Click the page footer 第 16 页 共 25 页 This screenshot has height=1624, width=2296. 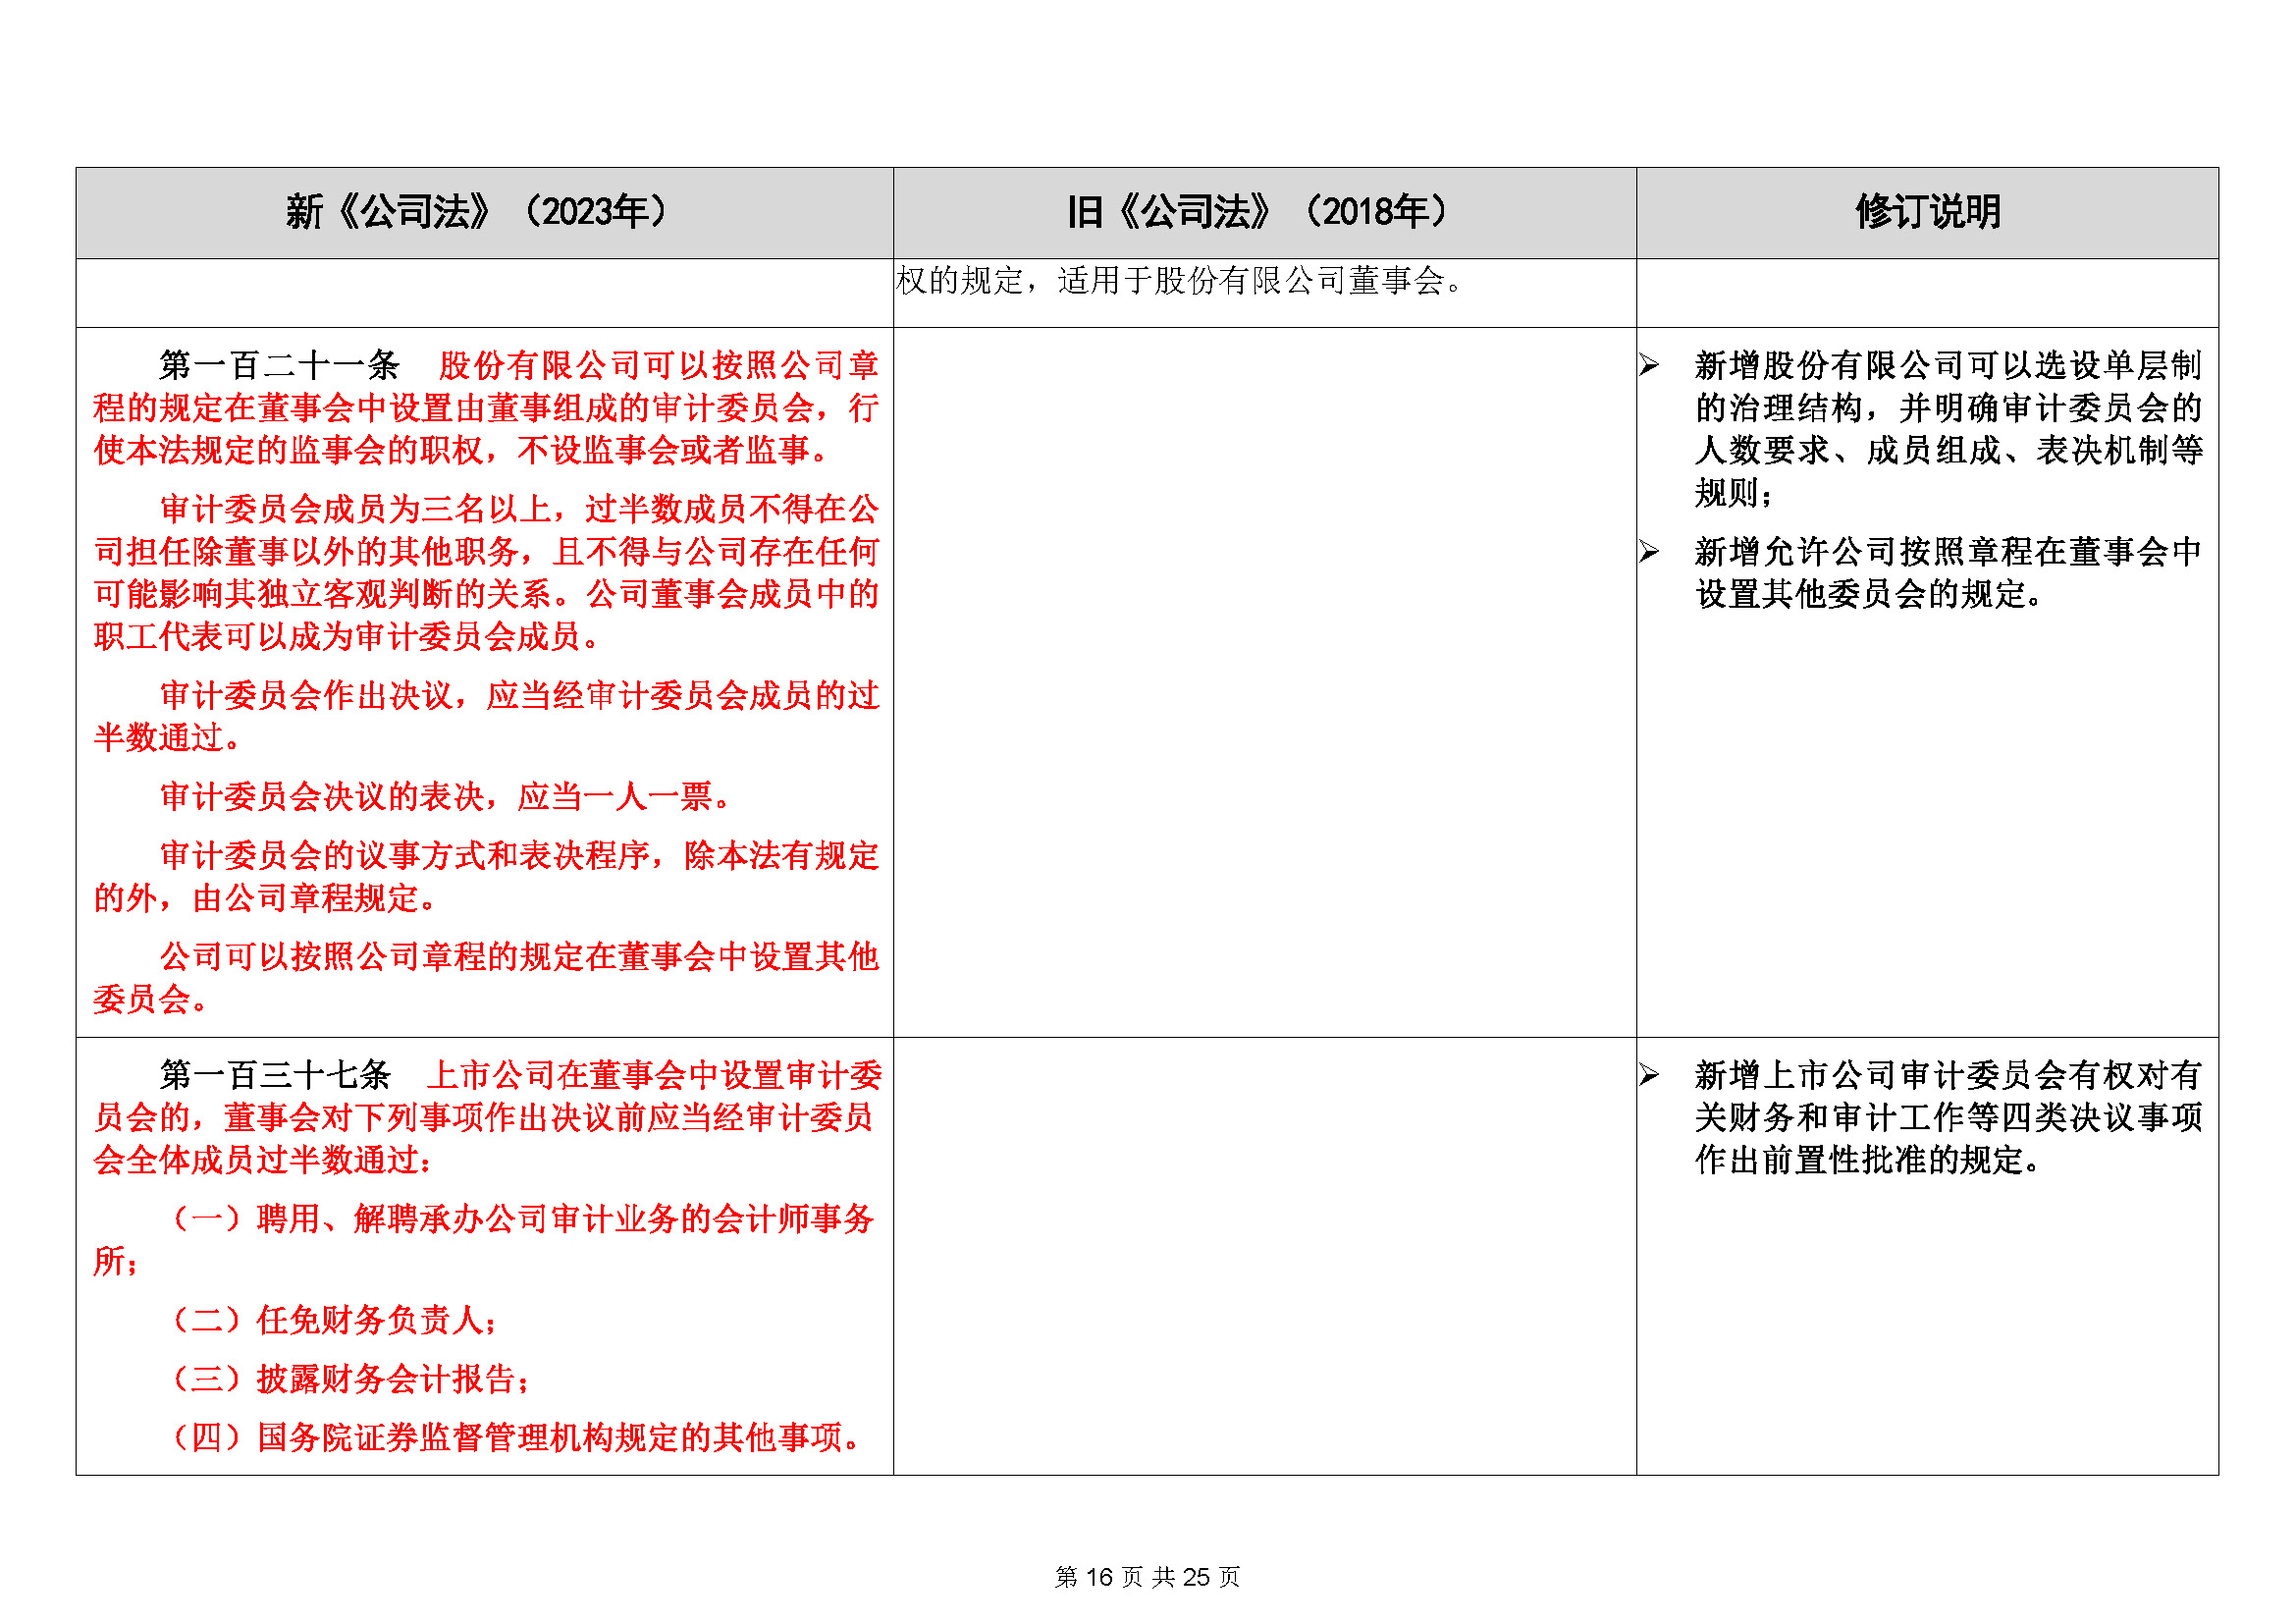(1147, 1577)
